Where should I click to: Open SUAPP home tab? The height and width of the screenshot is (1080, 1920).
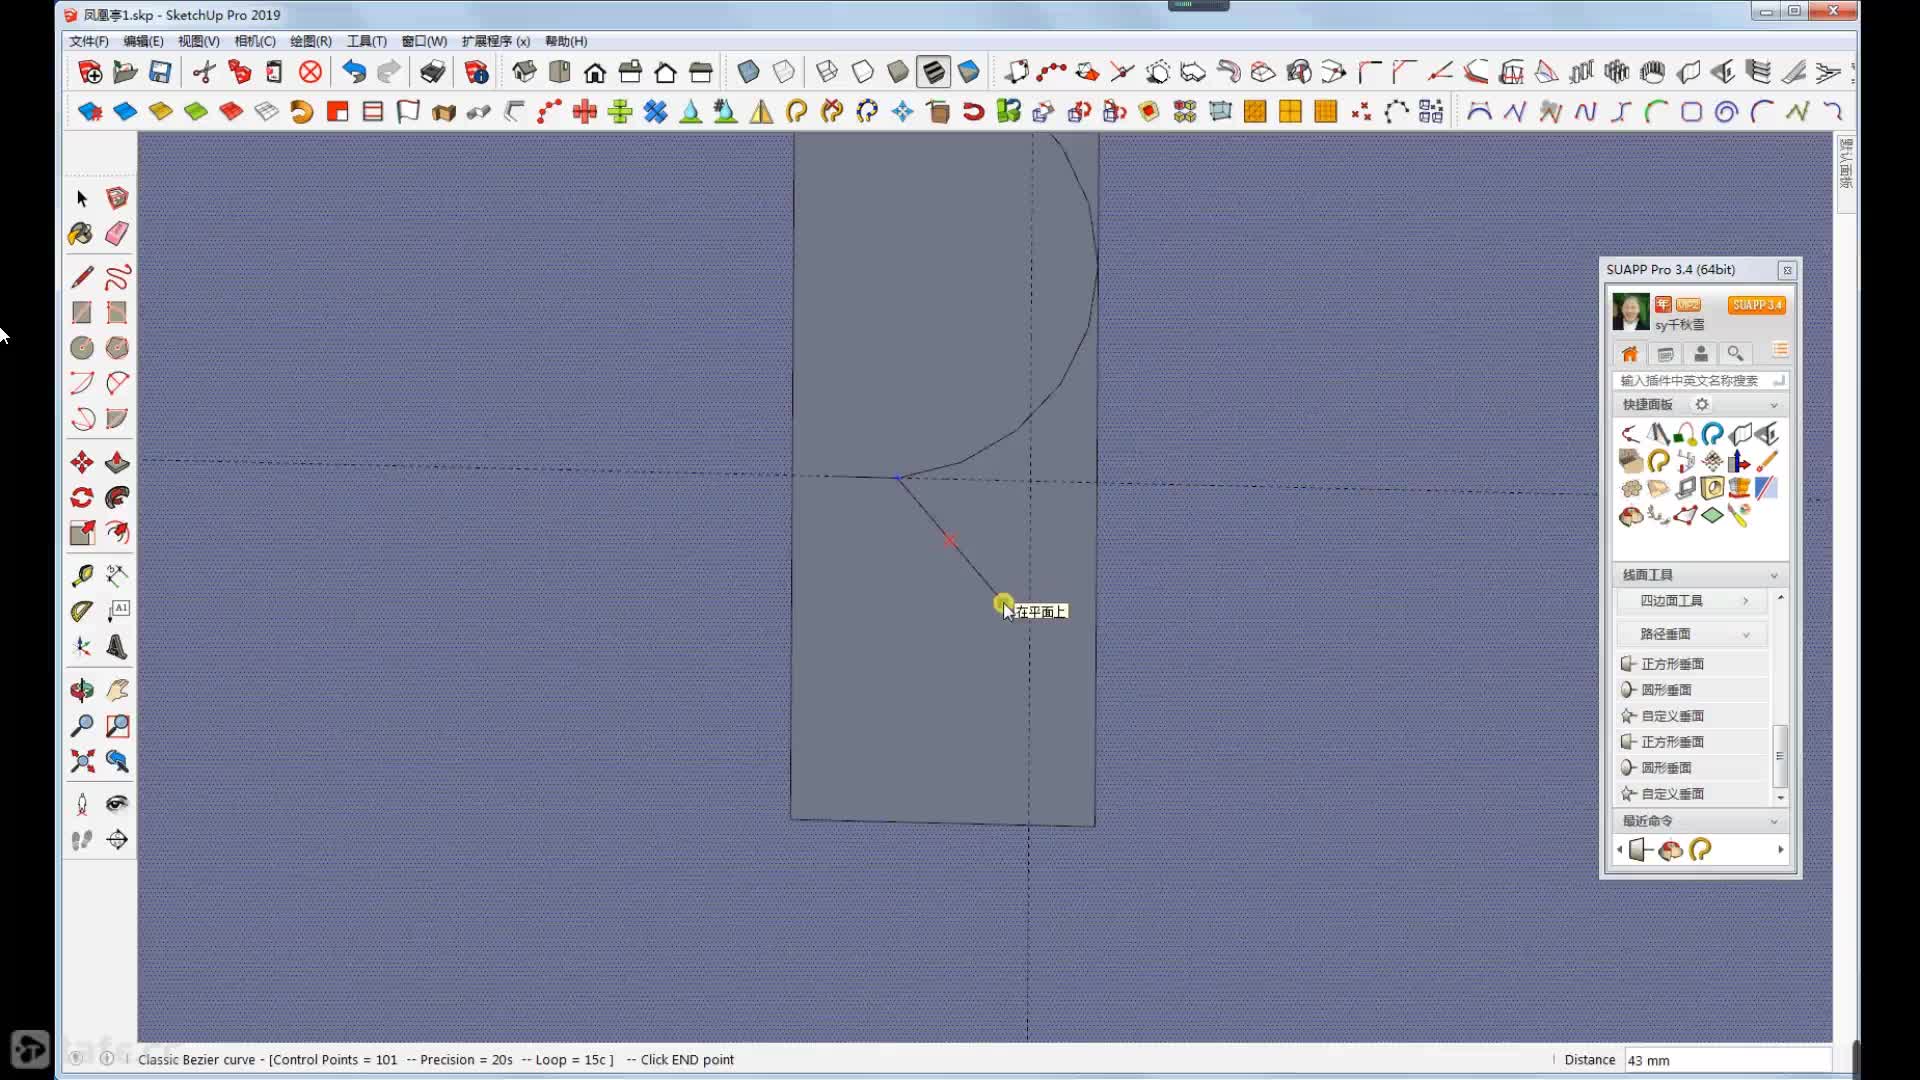(1630, 354)
